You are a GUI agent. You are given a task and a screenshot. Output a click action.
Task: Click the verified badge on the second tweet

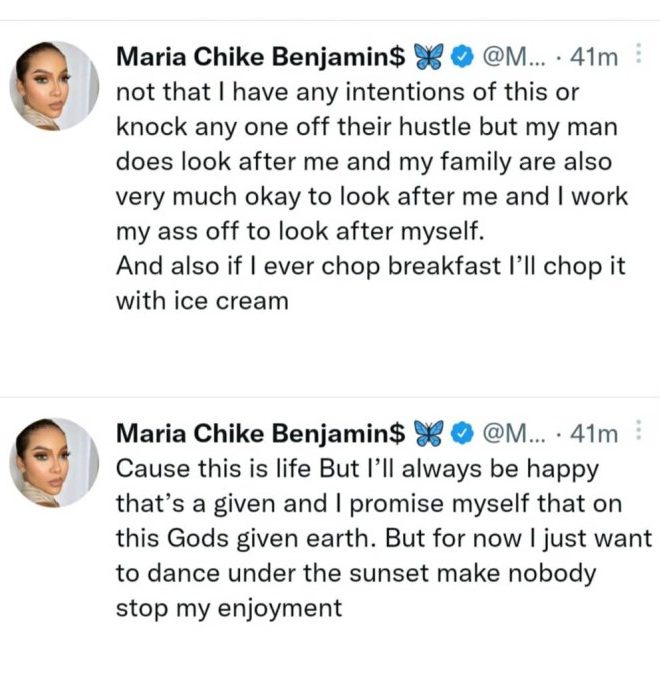[463, 434]
